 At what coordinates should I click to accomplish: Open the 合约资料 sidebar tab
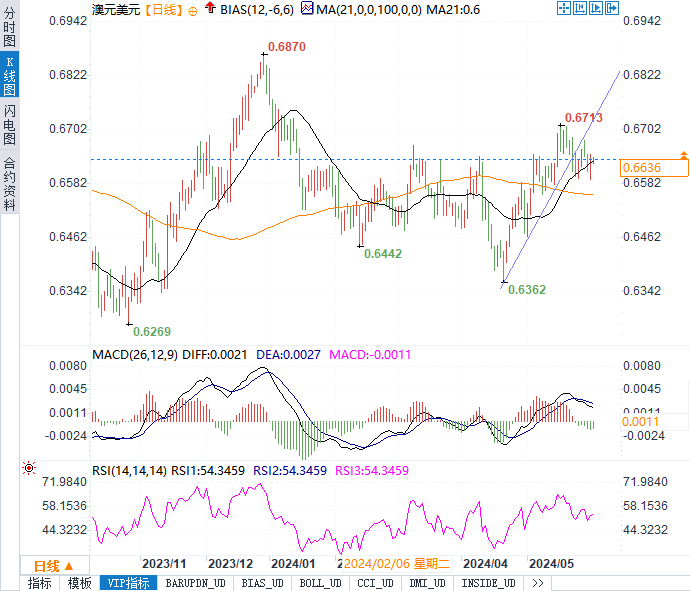click(x=9, y=184)
